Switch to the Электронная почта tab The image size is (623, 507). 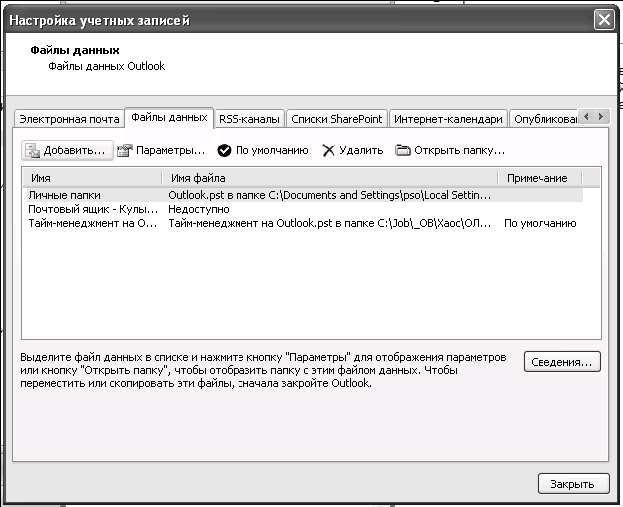68,119
